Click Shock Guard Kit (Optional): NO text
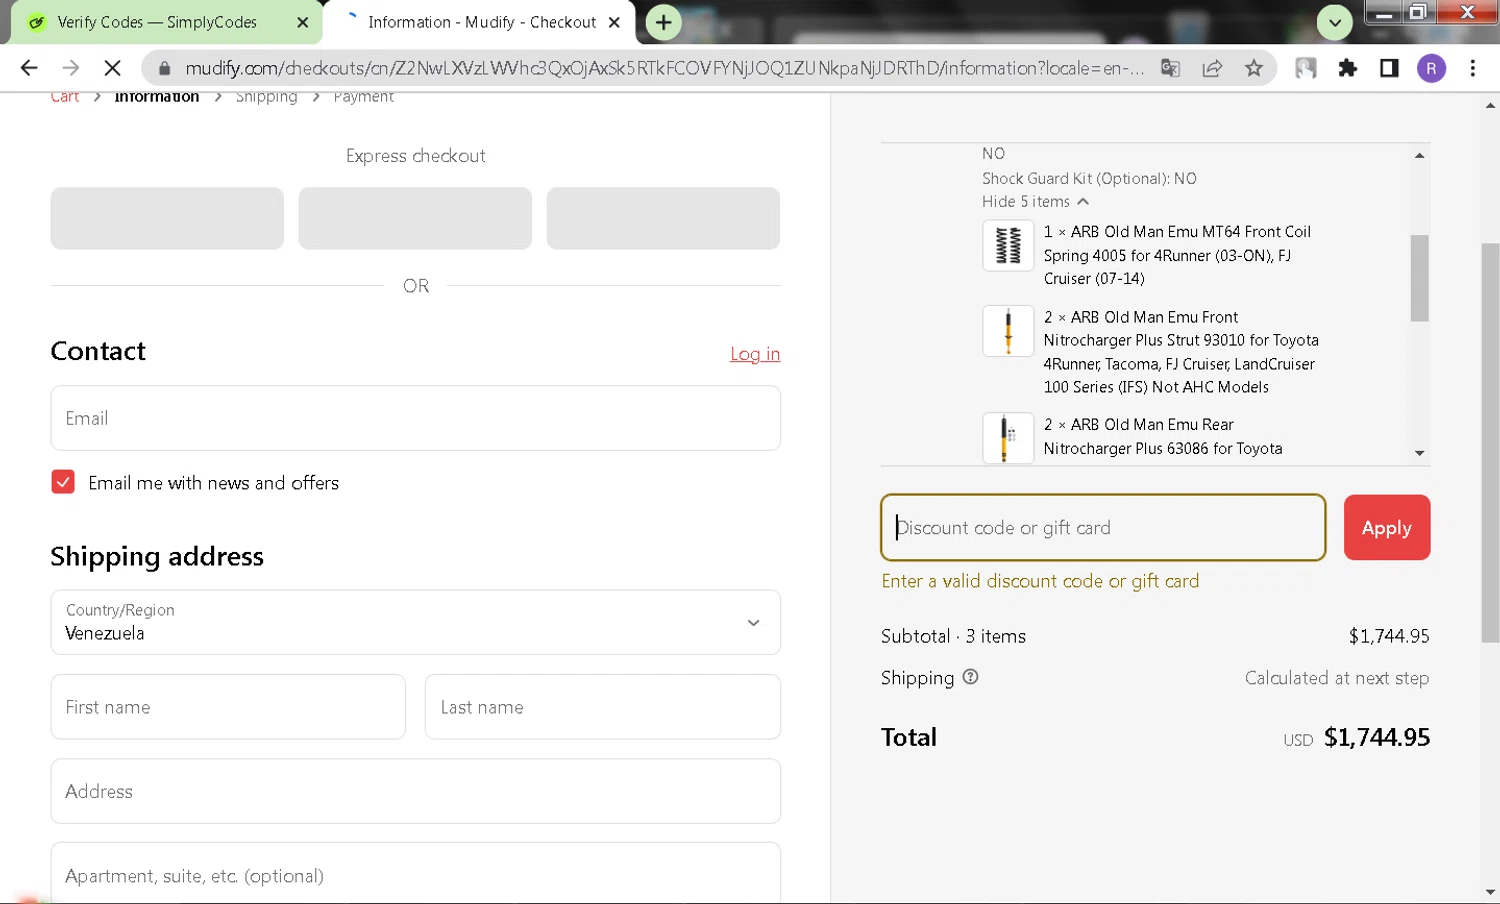 click(1089, 179)
